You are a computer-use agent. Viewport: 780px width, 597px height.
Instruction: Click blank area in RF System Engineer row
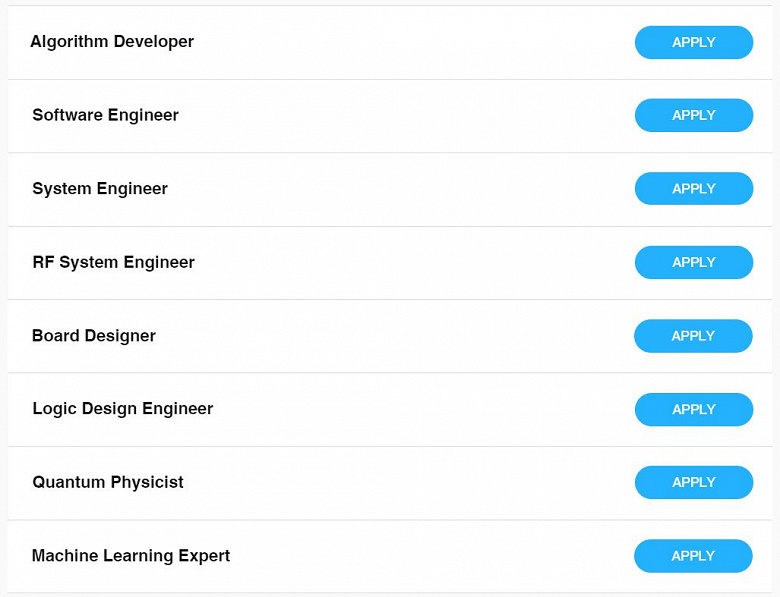click(x=400, y=263)
